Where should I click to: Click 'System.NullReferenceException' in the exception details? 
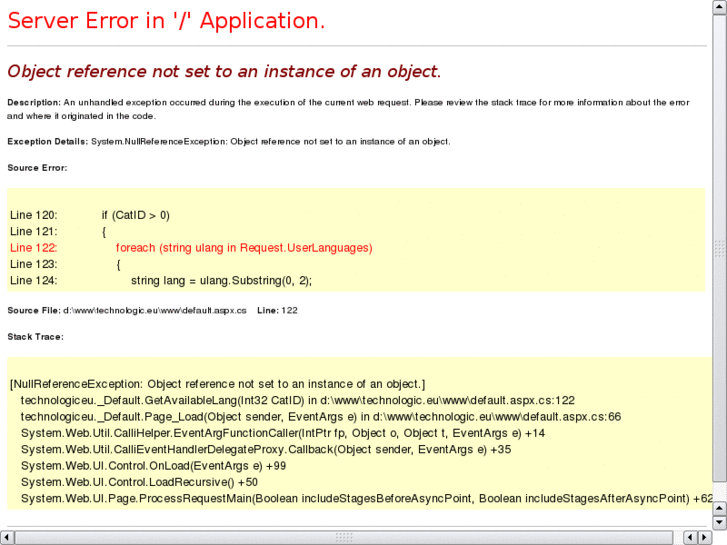(159, 141)
